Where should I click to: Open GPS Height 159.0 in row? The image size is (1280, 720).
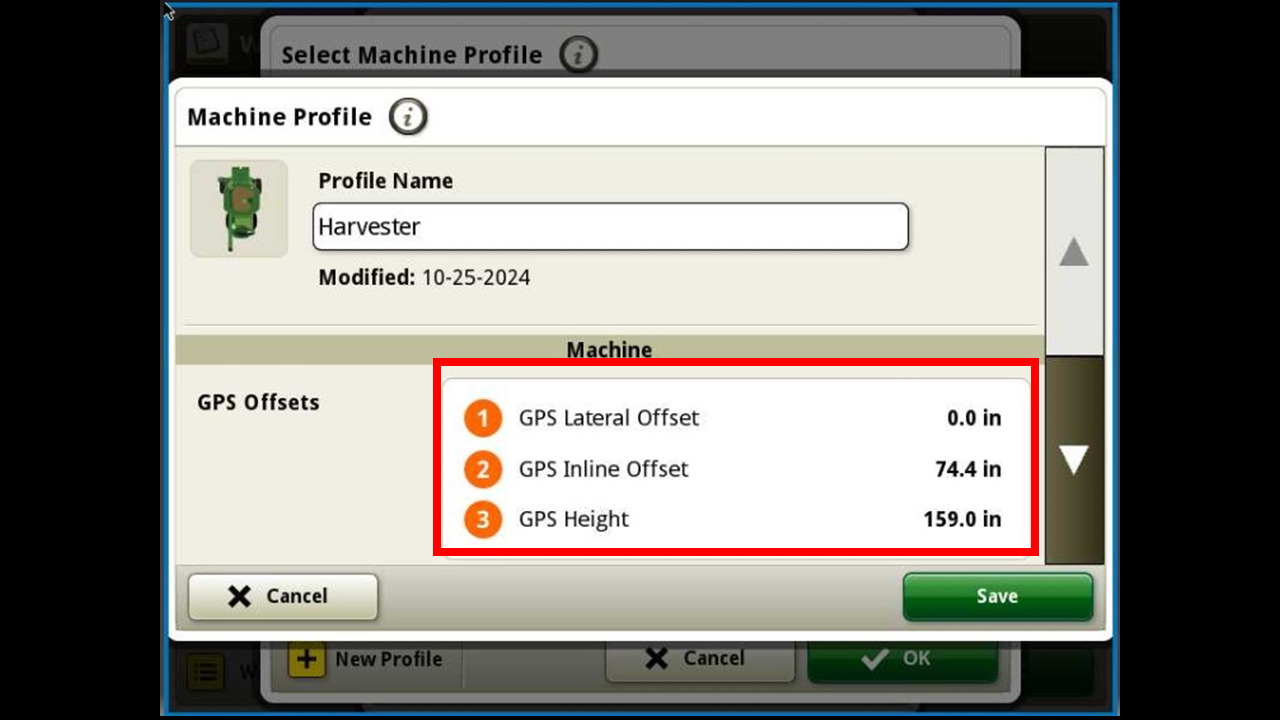(735, 519)
